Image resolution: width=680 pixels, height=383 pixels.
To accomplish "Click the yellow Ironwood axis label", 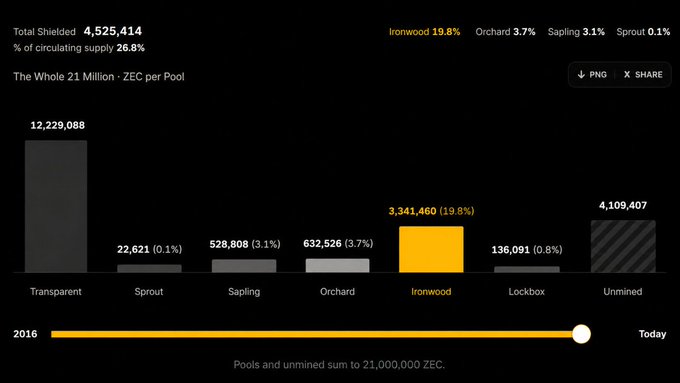I will [431, 291].
